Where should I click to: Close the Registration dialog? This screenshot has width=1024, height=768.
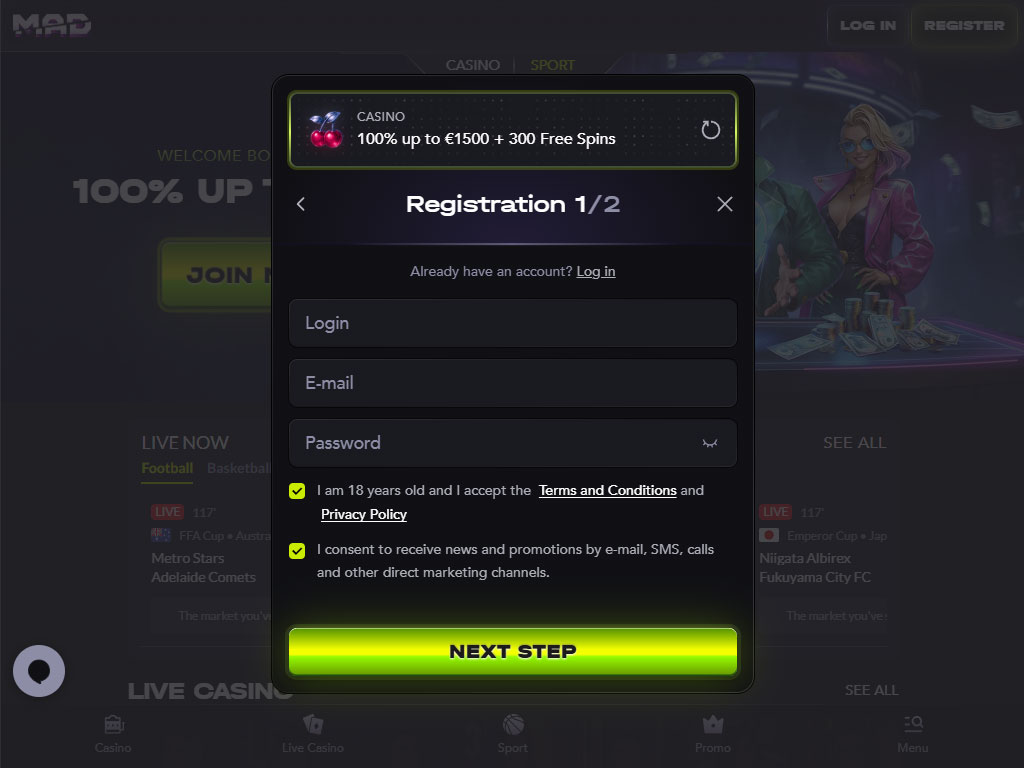click(724, 204)
